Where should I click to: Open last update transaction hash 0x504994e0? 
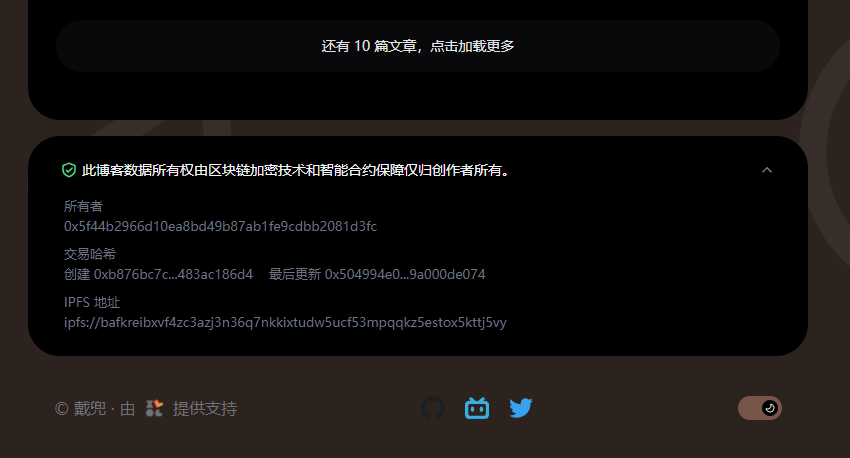point(405,274)
